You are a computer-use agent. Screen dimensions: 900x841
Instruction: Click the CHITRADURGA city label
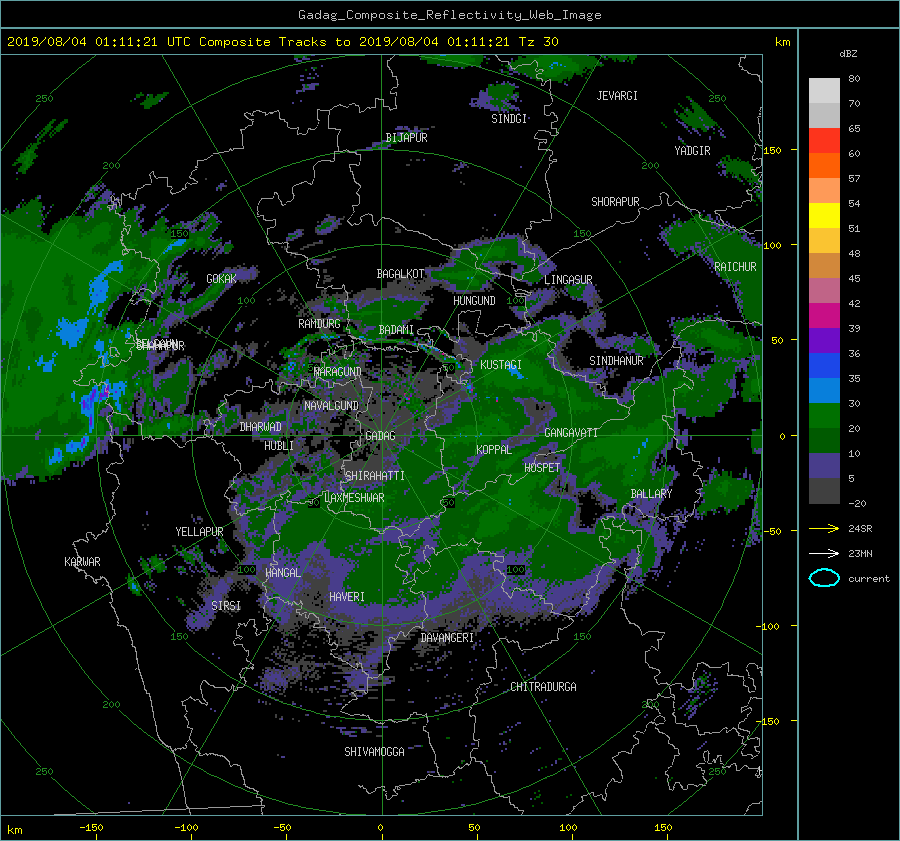click(x=543, y=687)
